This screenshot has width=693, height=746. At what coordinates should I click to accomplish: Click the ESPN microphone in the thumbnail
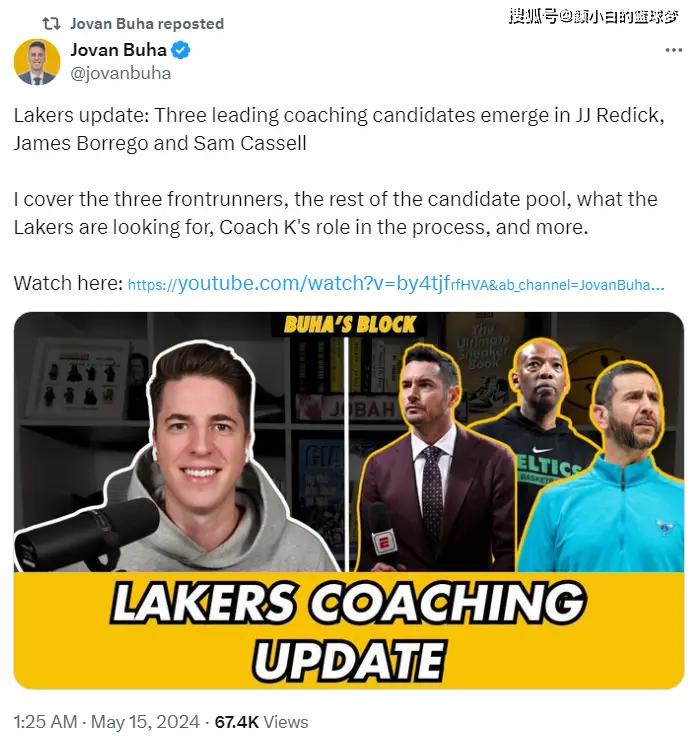381,535
